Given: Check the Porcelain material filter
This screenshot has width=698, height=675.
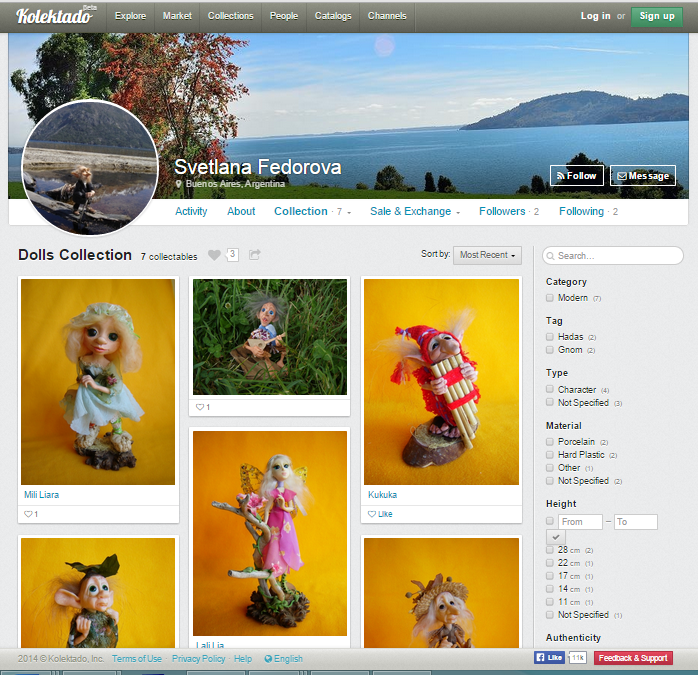Looking at the screenshot, I should click(x=550, y=441).
